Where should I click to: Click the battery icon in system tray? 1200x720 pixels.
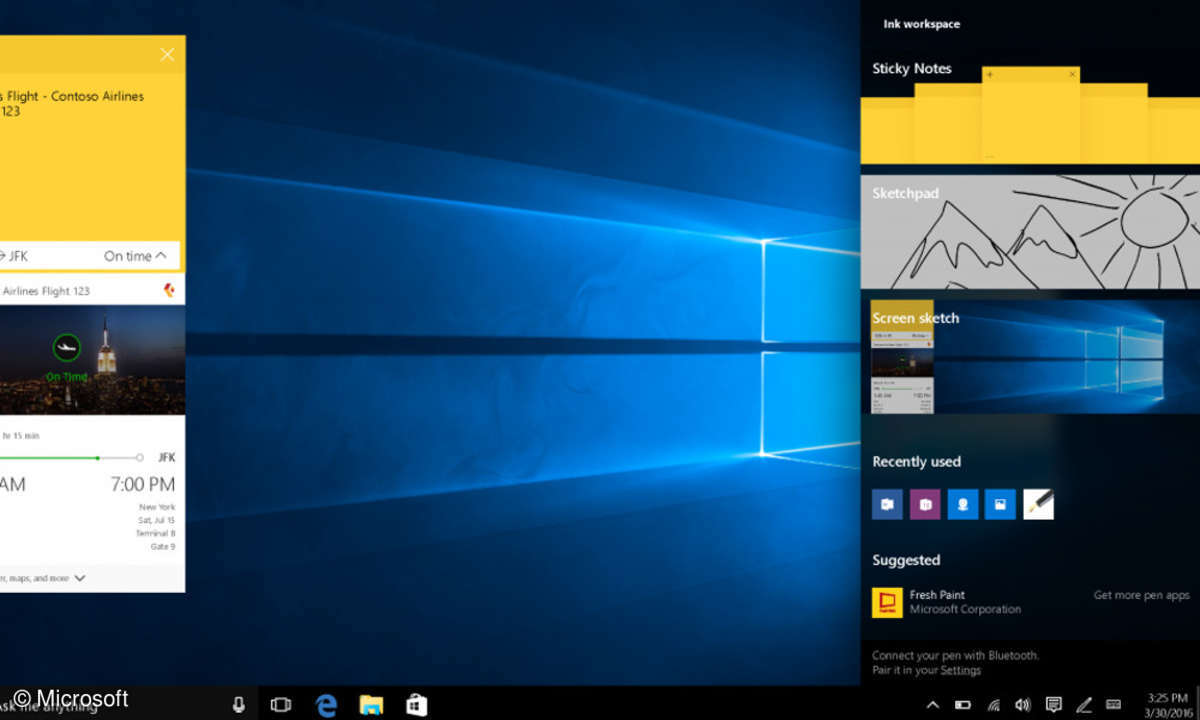(963, 705)
